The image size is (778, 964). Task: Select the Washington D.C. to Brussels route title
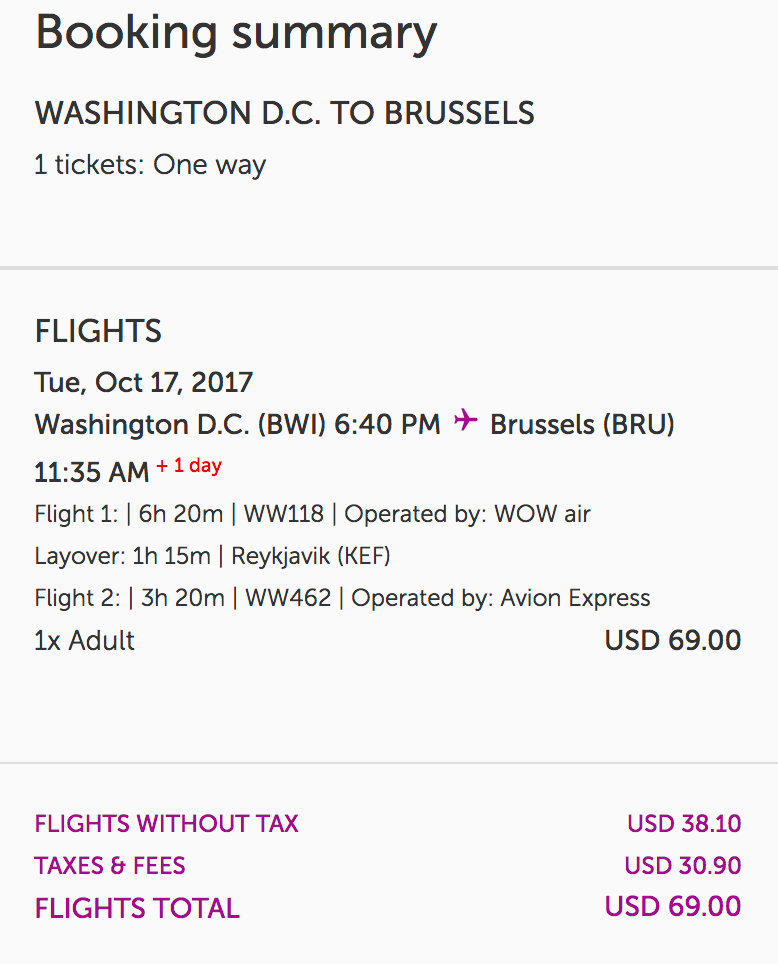[x=284, y=114]
